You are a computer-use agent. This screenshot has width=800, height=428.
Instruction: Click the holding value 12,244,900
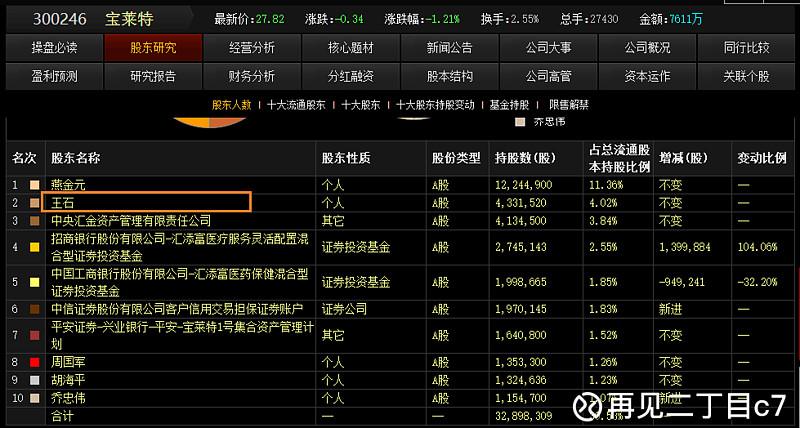[523, 185]
